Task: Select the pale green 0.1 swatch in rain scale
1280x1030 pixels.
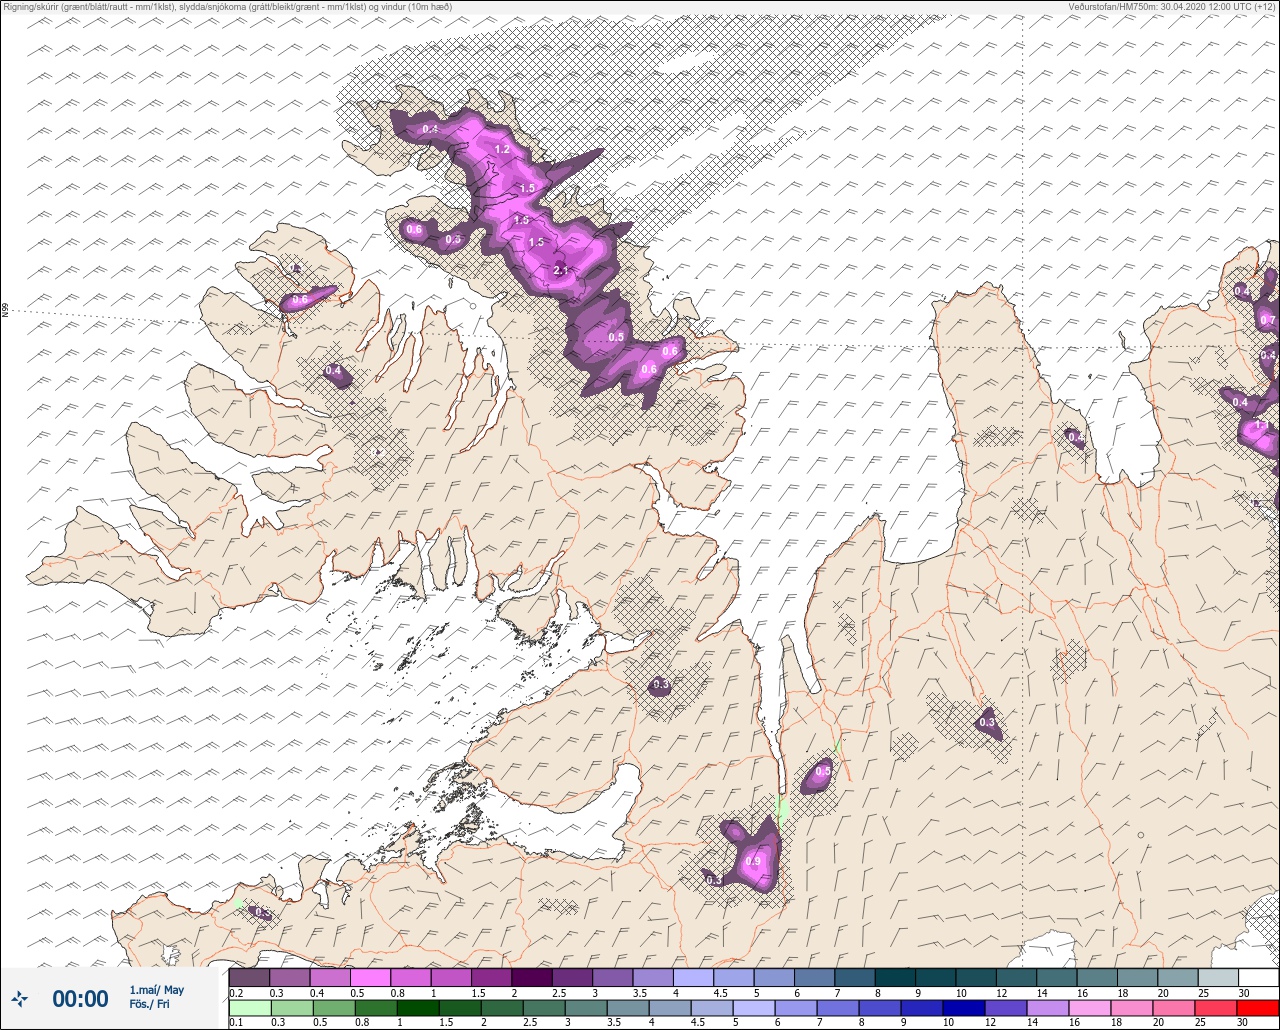Action: pos(249,1007)
